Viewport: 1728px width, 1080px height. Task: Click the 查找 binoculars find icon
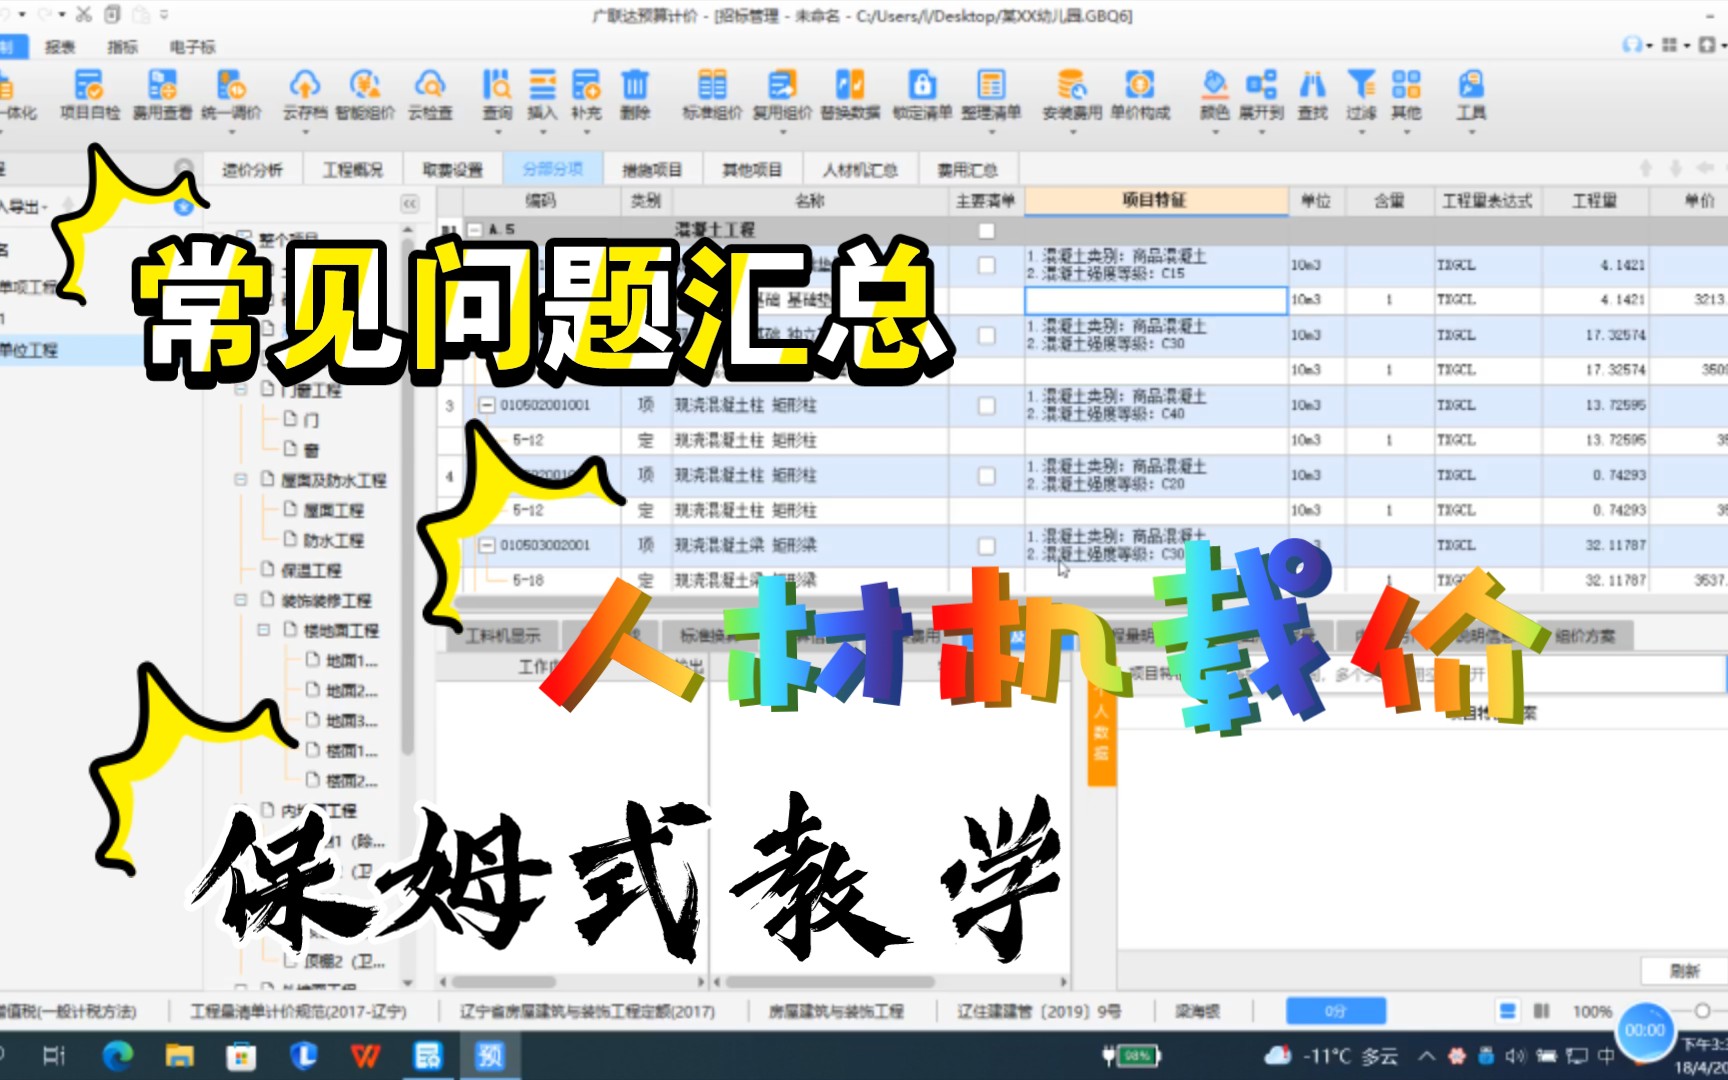(x=1312, y=85)
